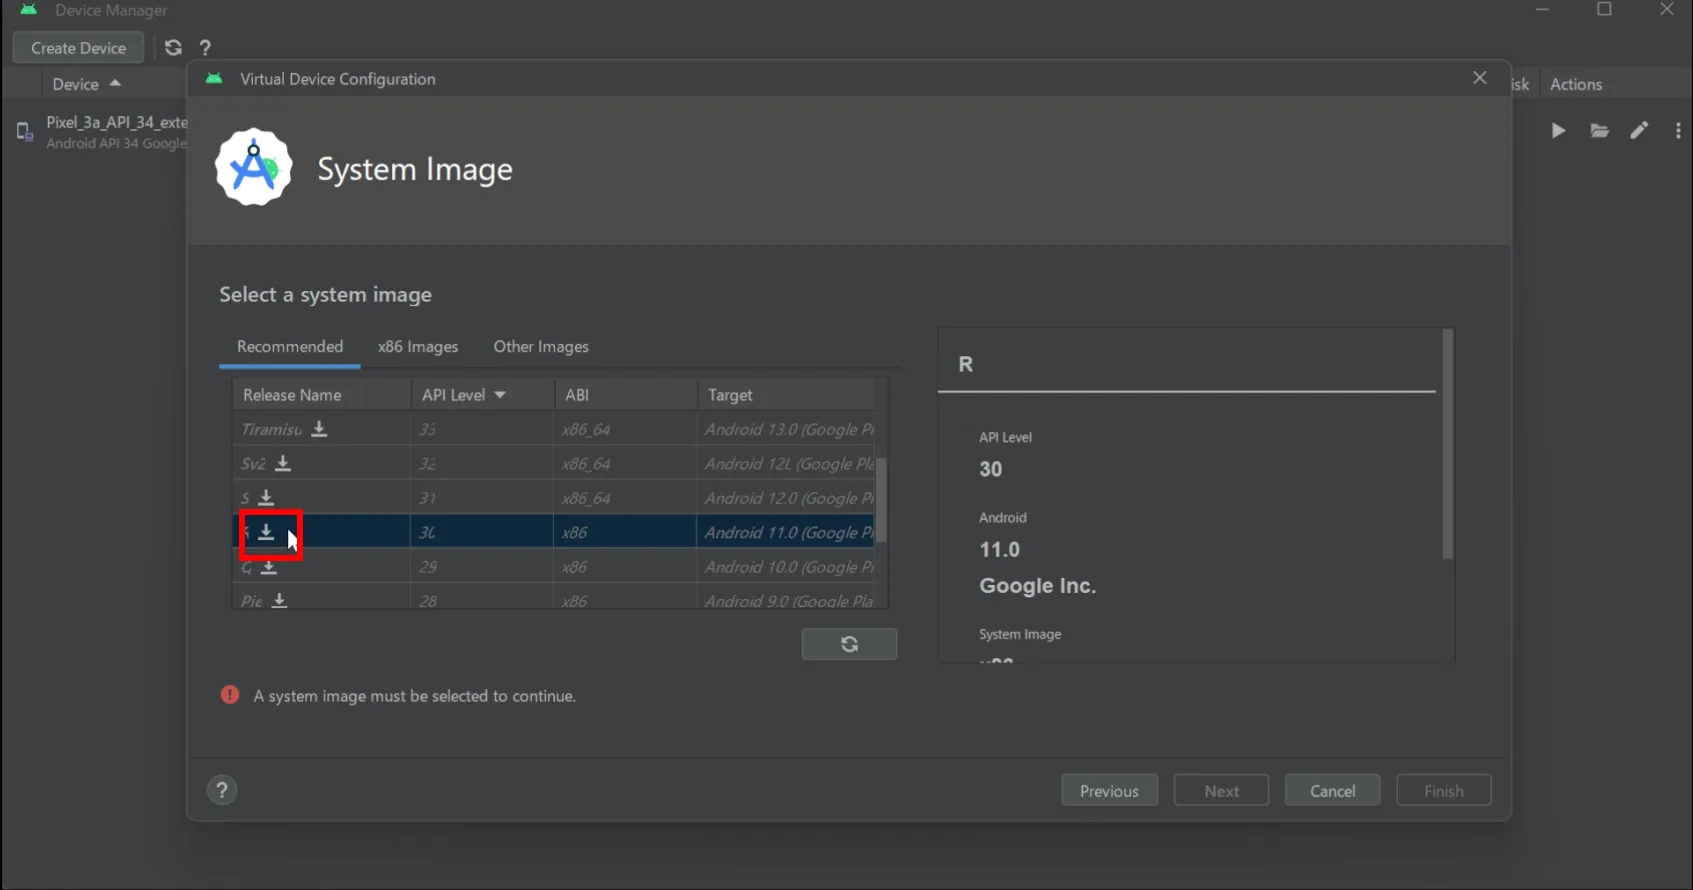Click the image details panel scrollbar

1447,443
